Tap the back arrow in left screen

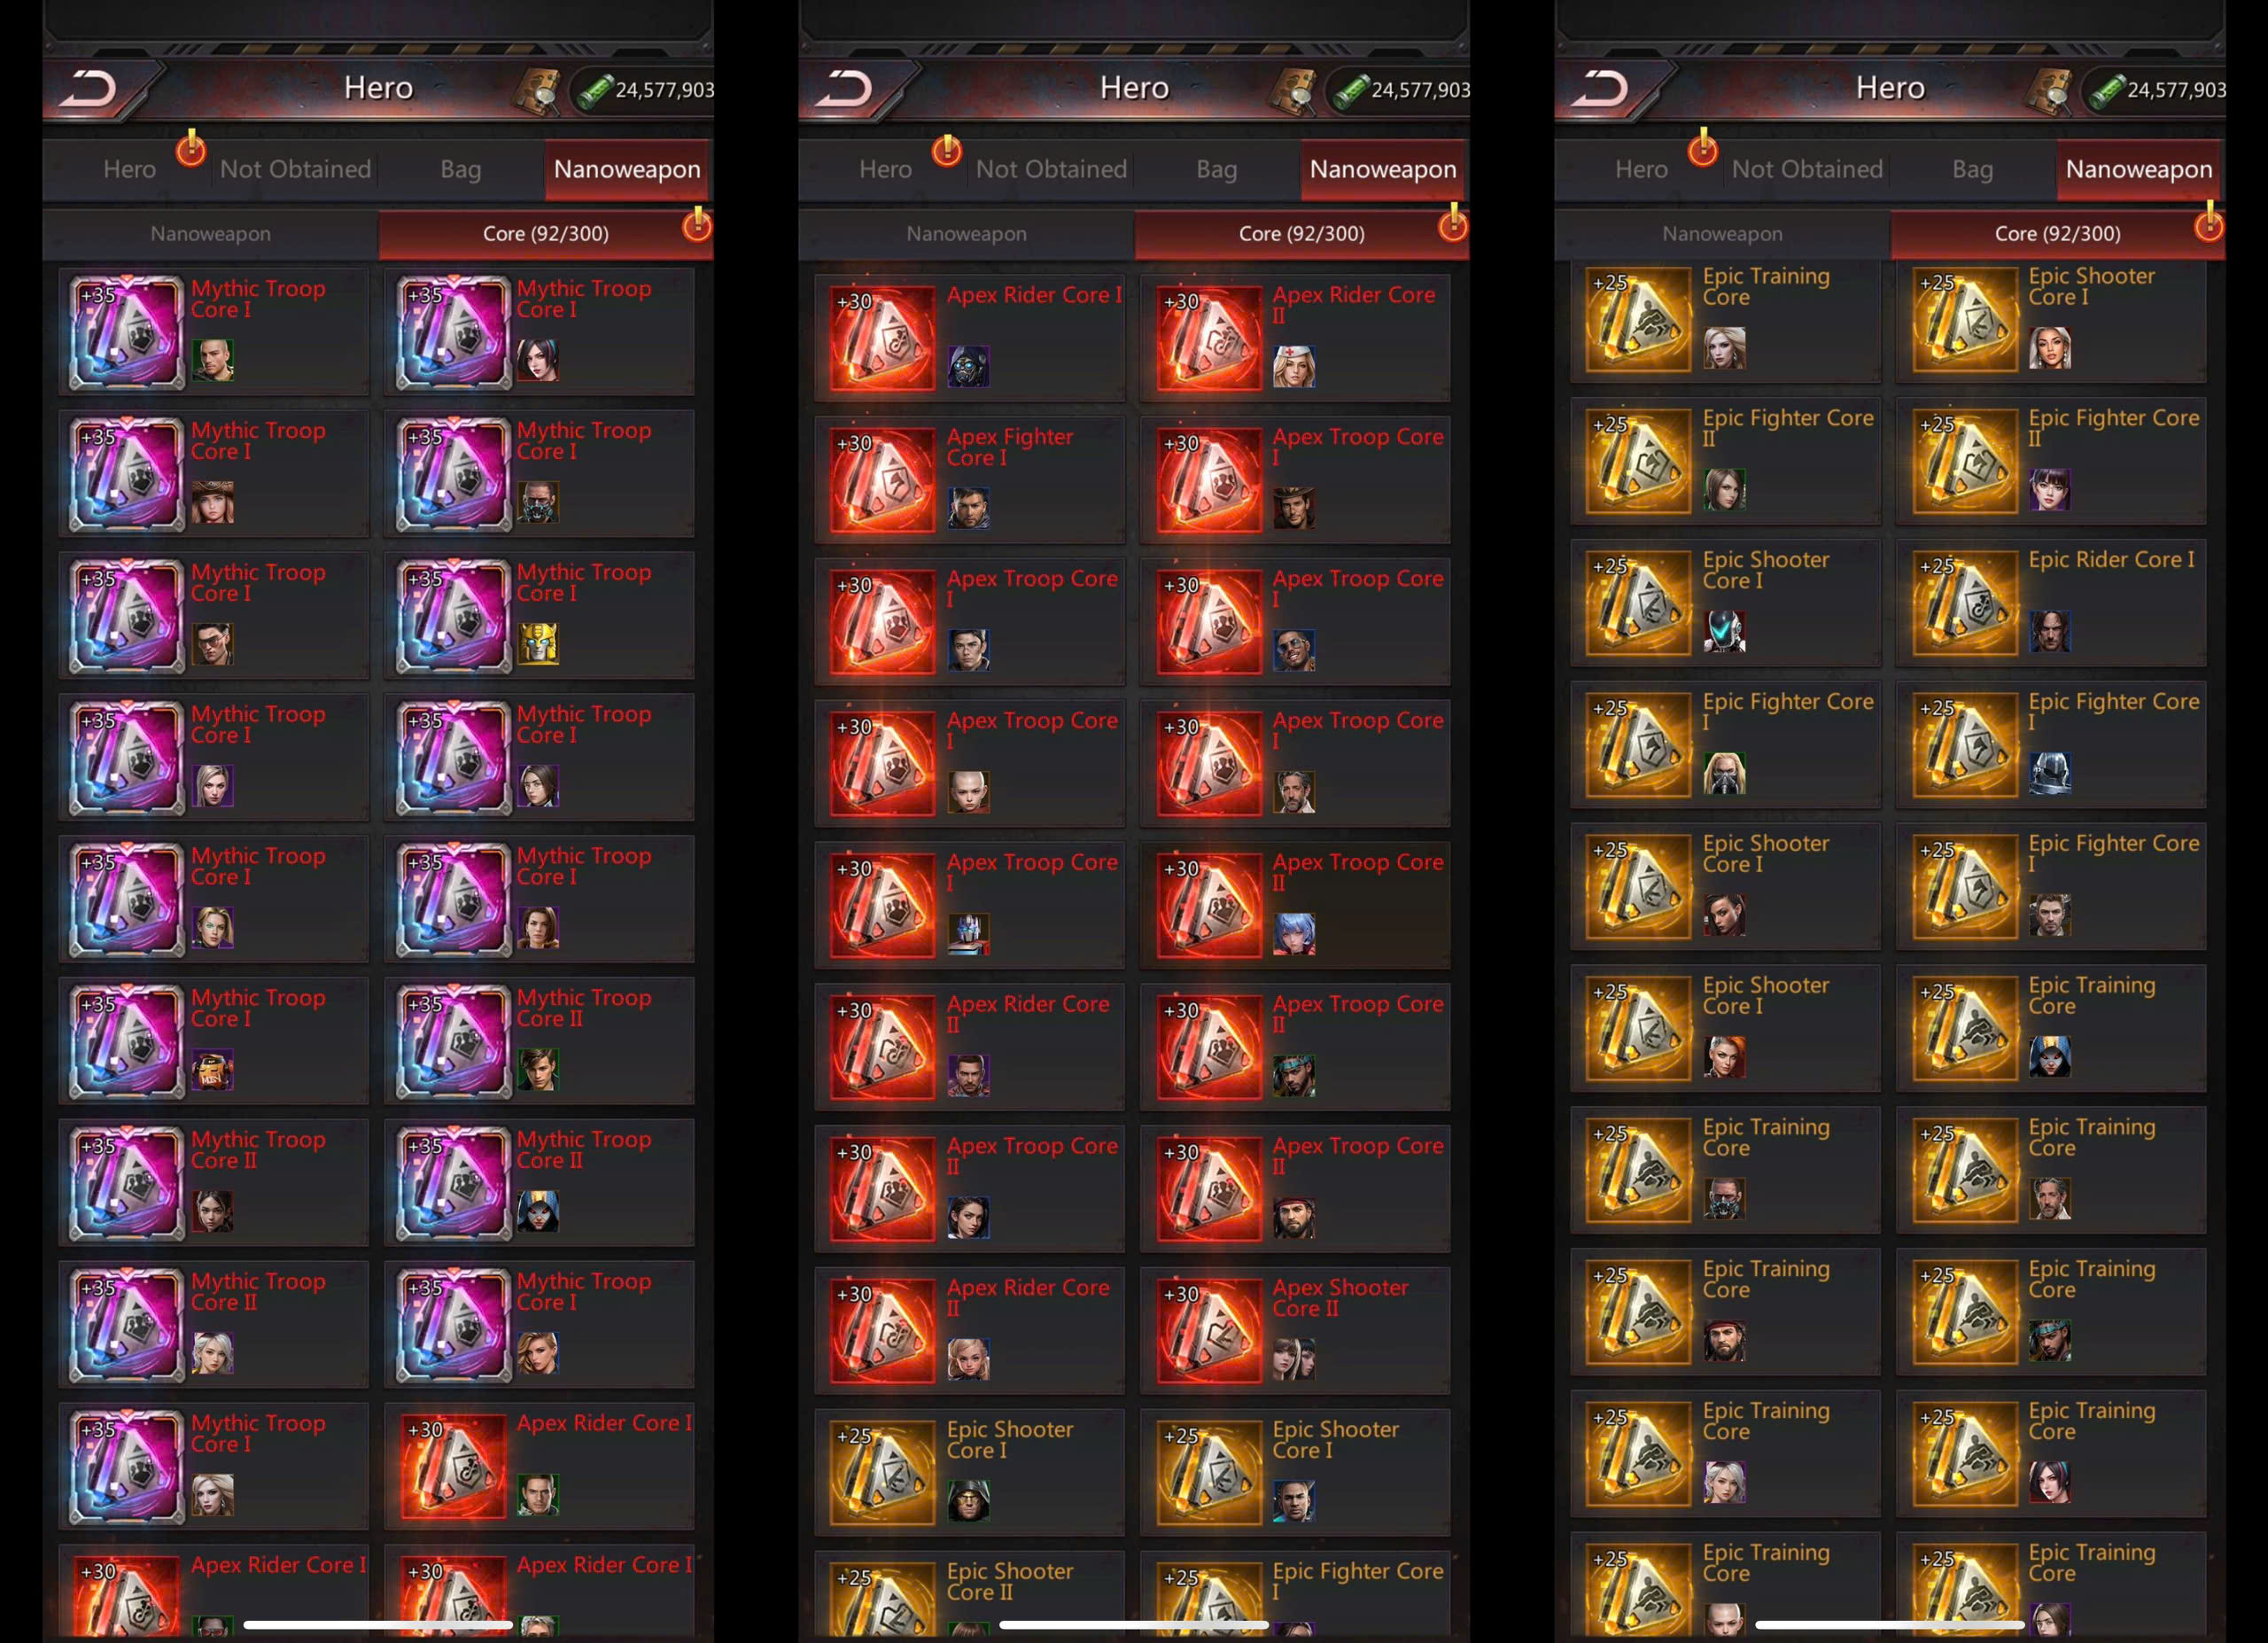pyautogui.click(x=90, y=89)
